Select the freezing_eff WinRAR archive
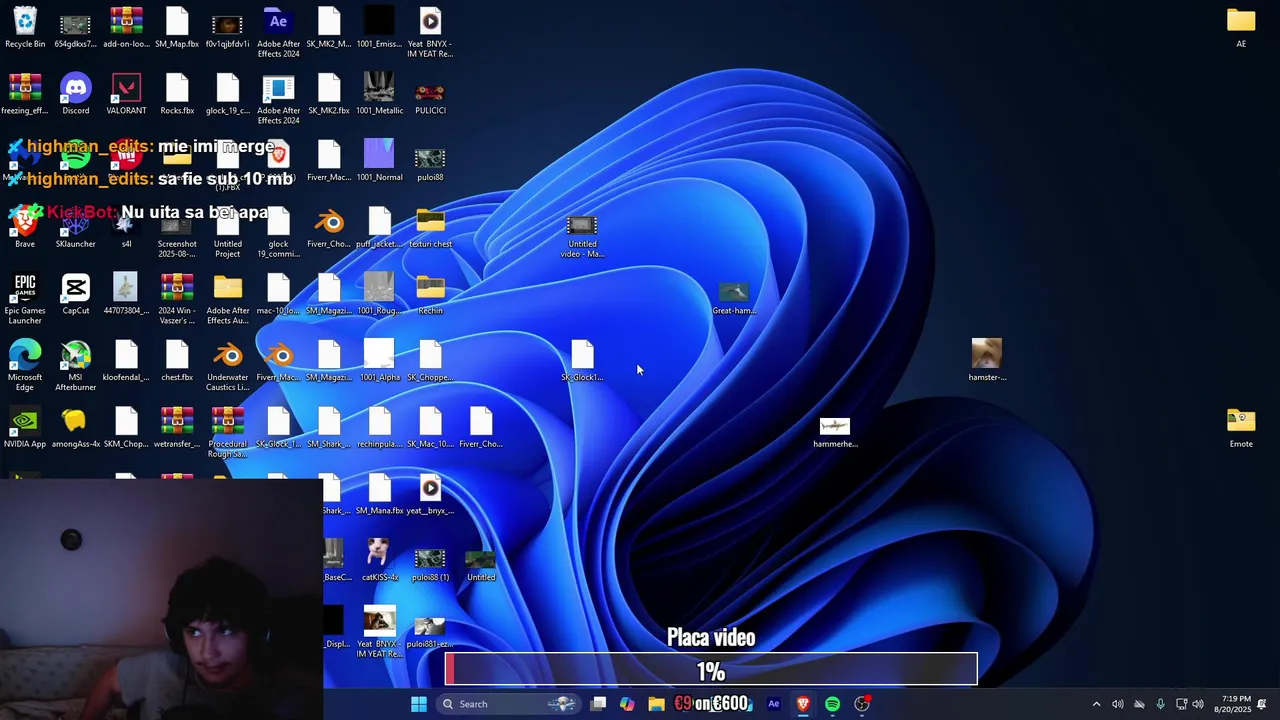Image resolution: width=1280 pixels, height=720 pixels. click(x=25, y=95)
